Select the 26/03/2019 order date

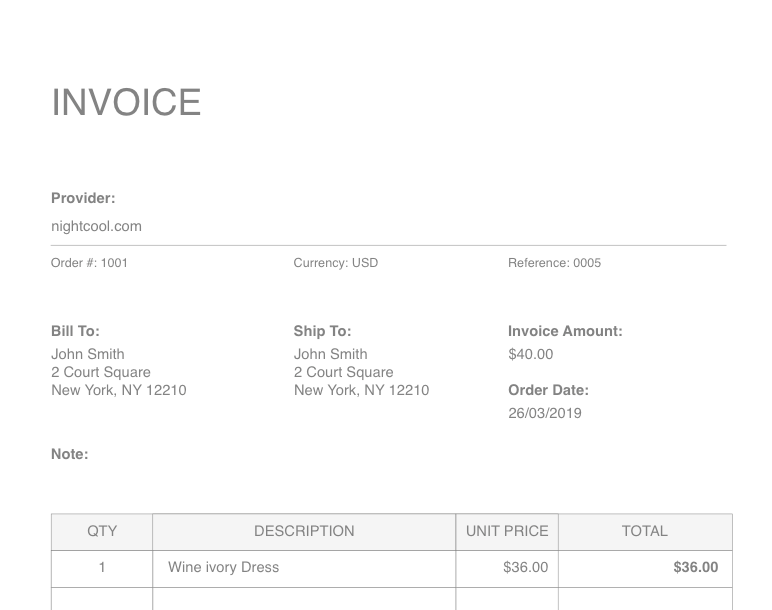coord(544,413)
